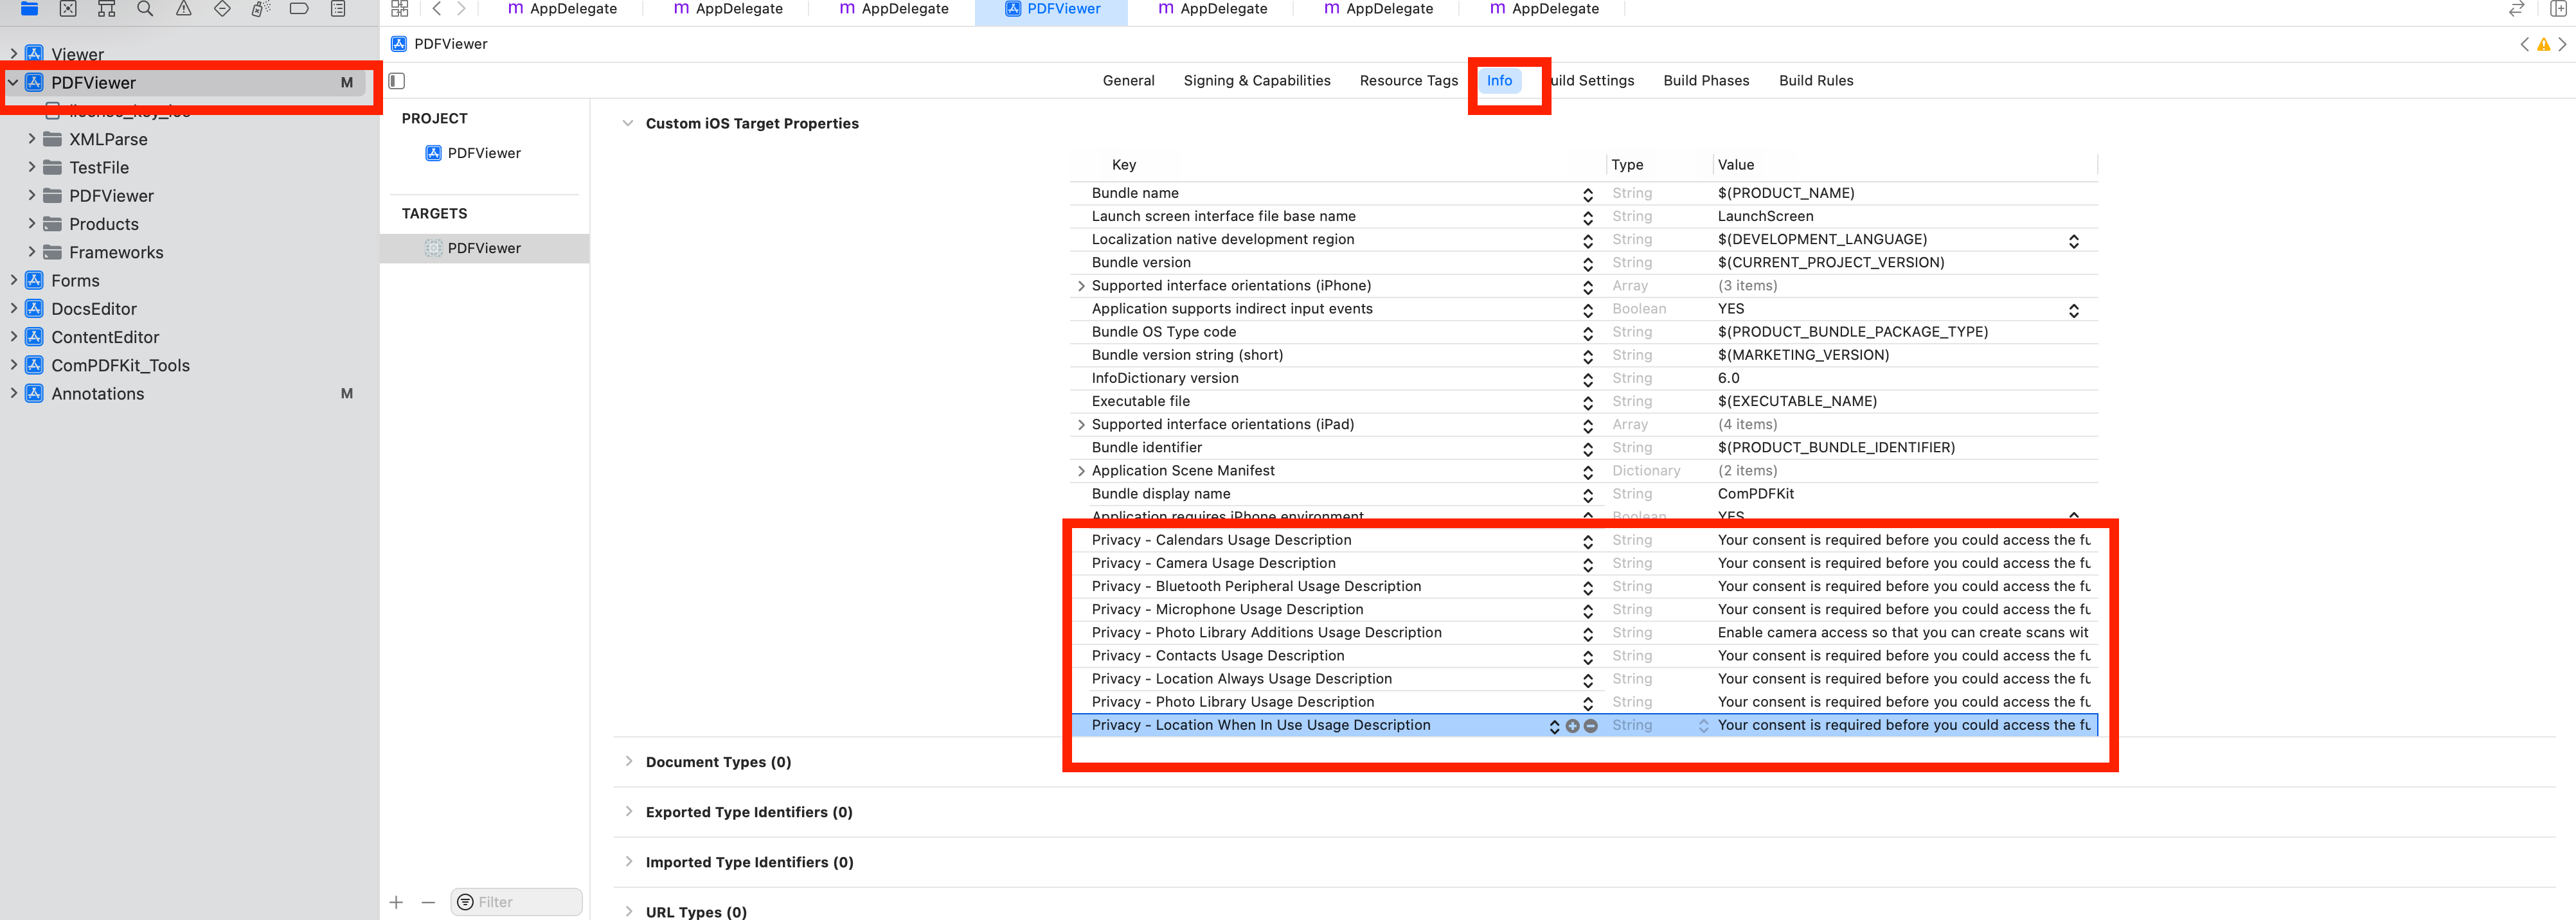
Task: Click the related items grid icon
Action: [400, 9]
